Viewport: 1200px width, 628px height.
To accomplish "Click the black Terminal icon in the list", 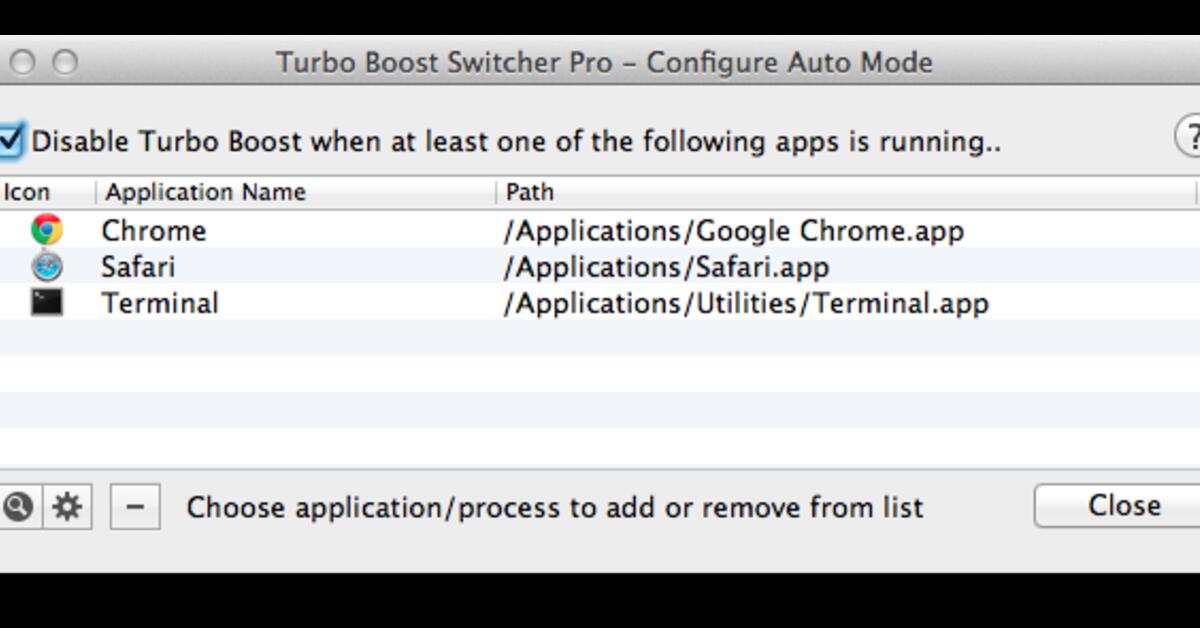I will click(47, 302).
